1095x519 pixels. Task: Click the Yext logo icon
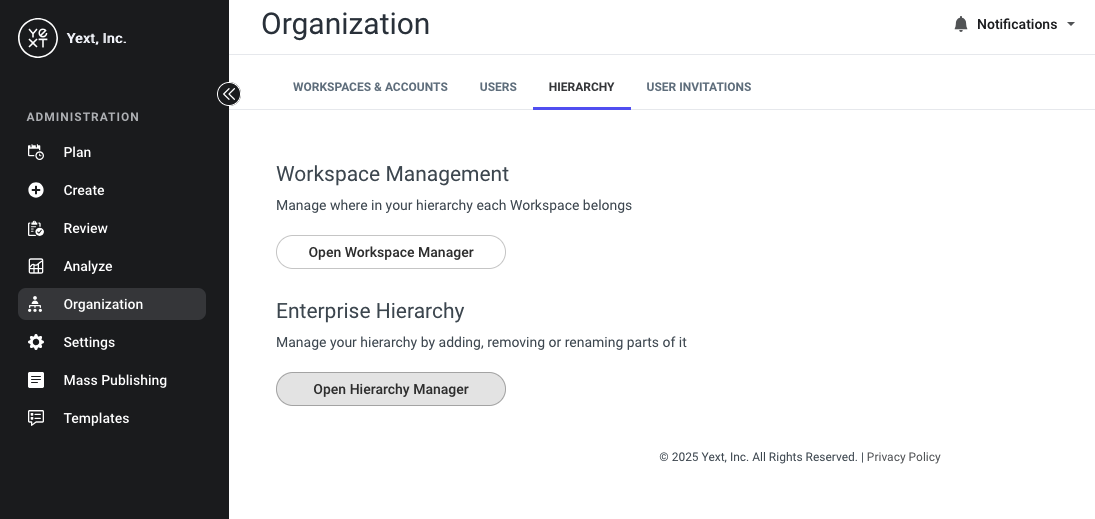point(38,38)
